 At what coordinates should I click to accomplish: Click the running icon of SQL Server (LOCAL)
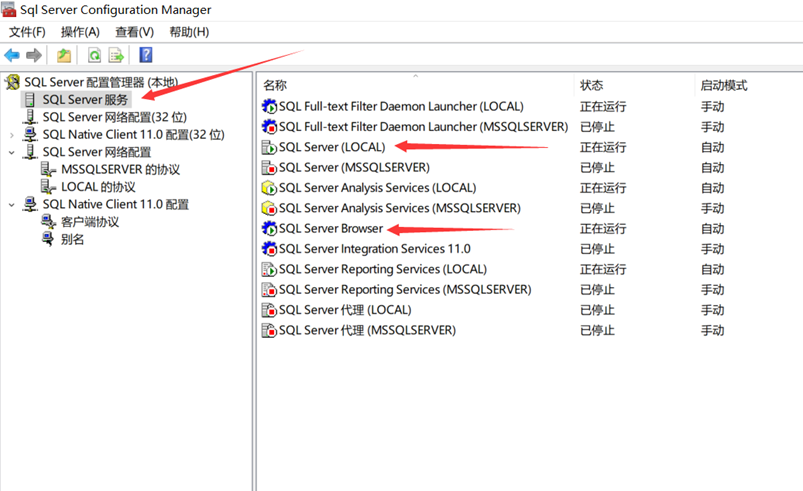click(x=269, y=147)
